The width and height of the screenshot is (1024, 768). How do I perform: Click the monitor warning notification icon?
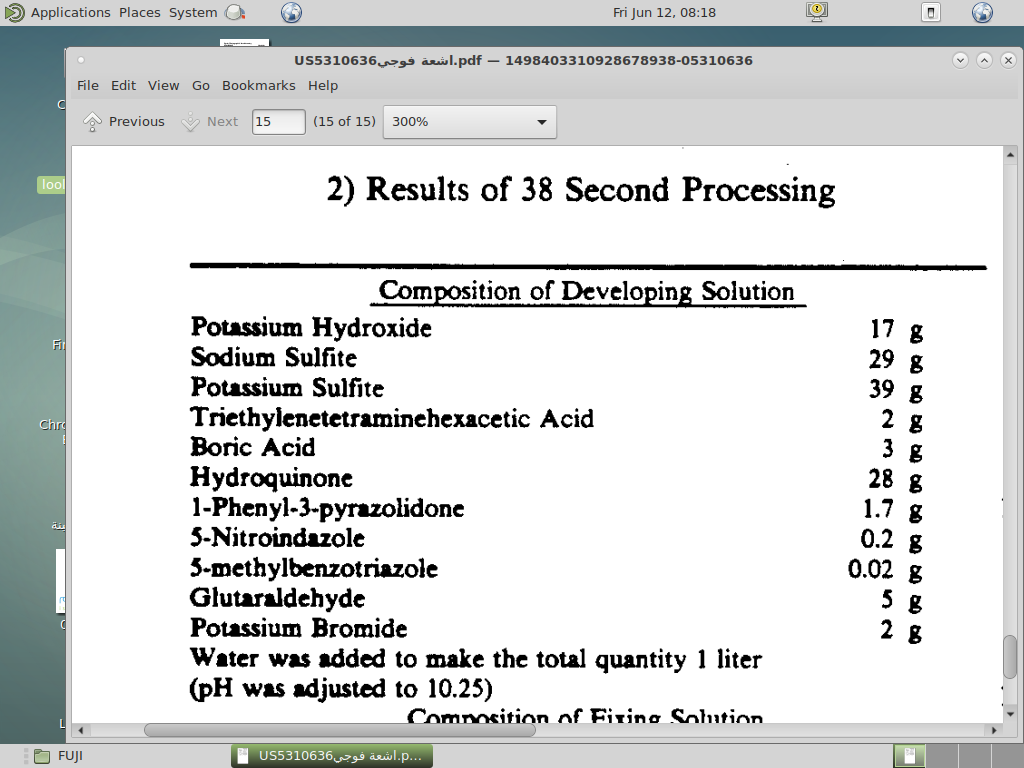[817, 12]
